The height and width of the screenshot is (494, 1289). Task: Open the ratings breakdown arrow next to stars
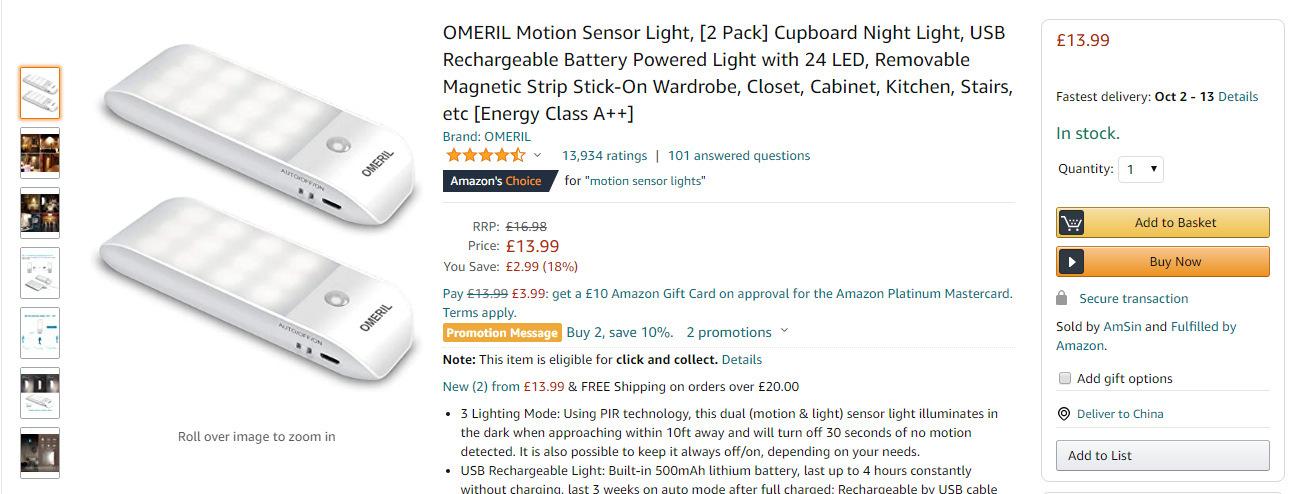(537, 155)
